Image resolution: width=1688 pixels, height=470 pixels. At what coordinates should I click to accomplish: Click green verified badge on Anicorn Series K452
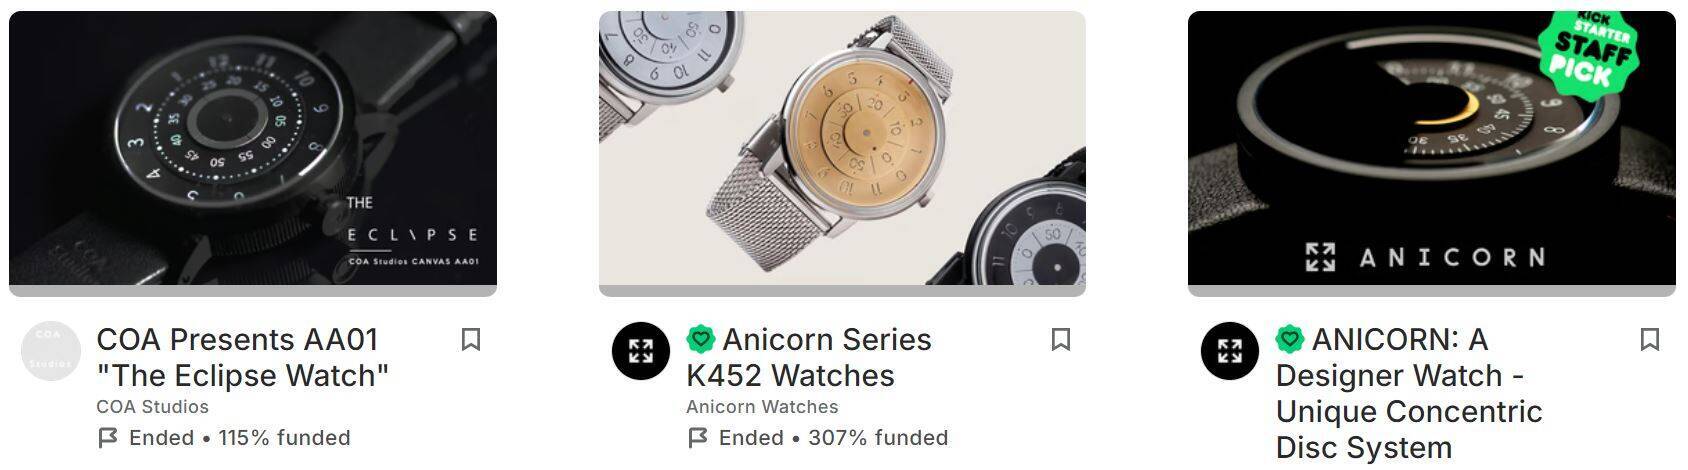pyautogui.click(x=701, y=340)
